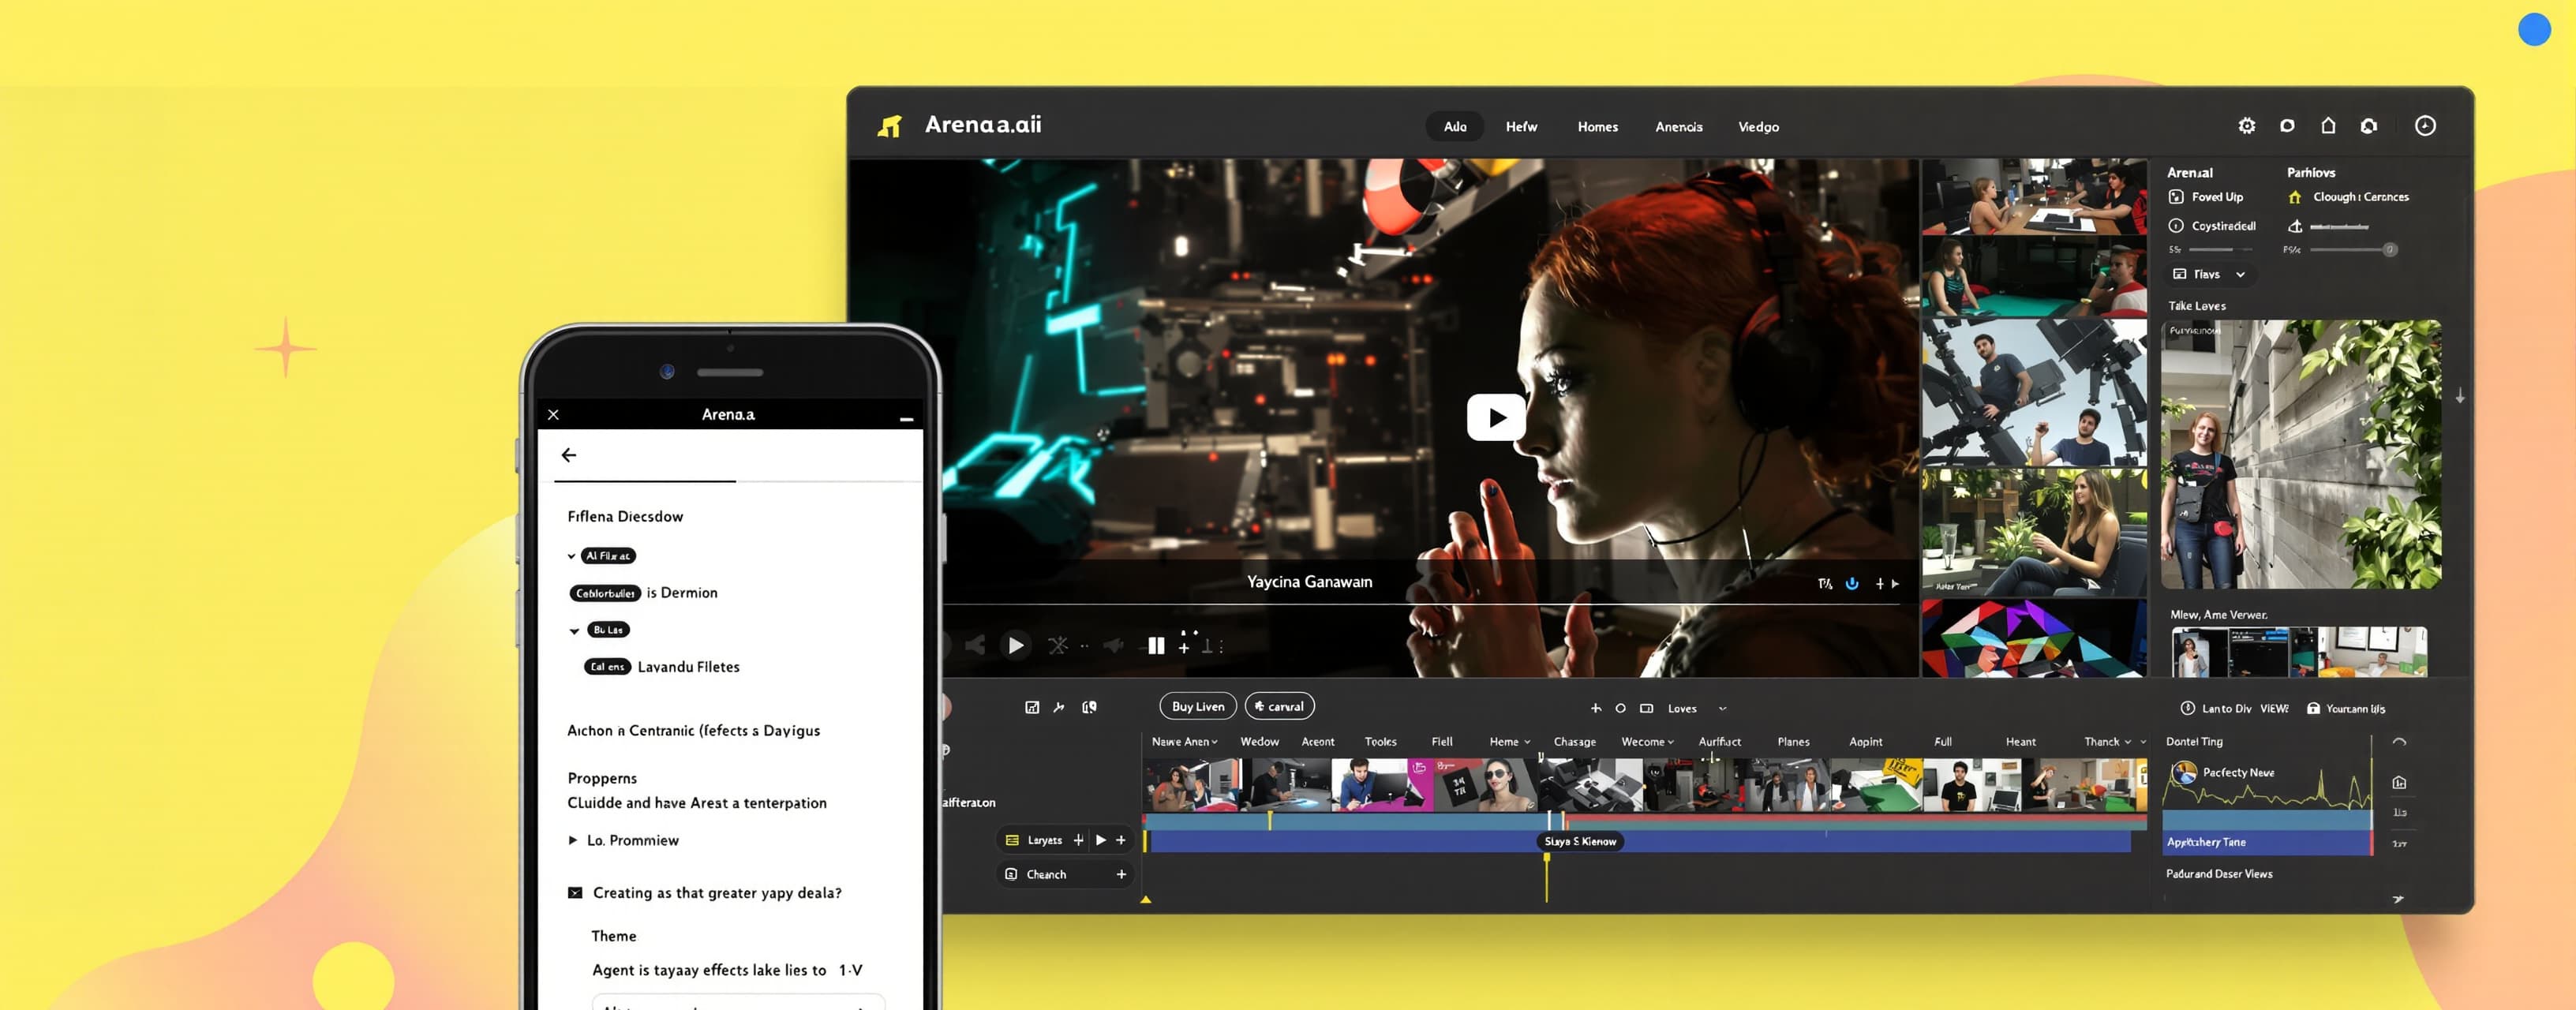This screenshot has height=1010, width=2576.
Task: Click the info icon beside Lanto Div
Action: (2188, 708)
